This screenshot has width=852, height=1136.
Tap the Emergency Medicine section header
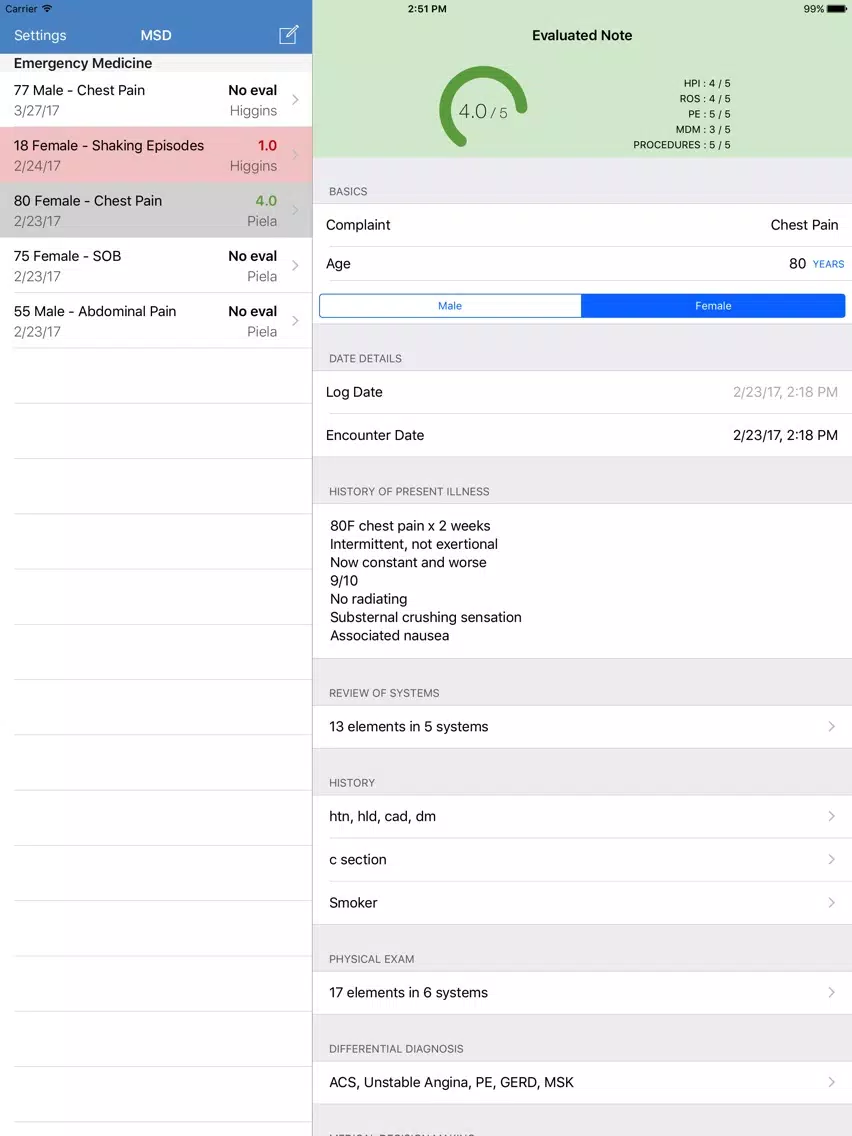(83, 63)
